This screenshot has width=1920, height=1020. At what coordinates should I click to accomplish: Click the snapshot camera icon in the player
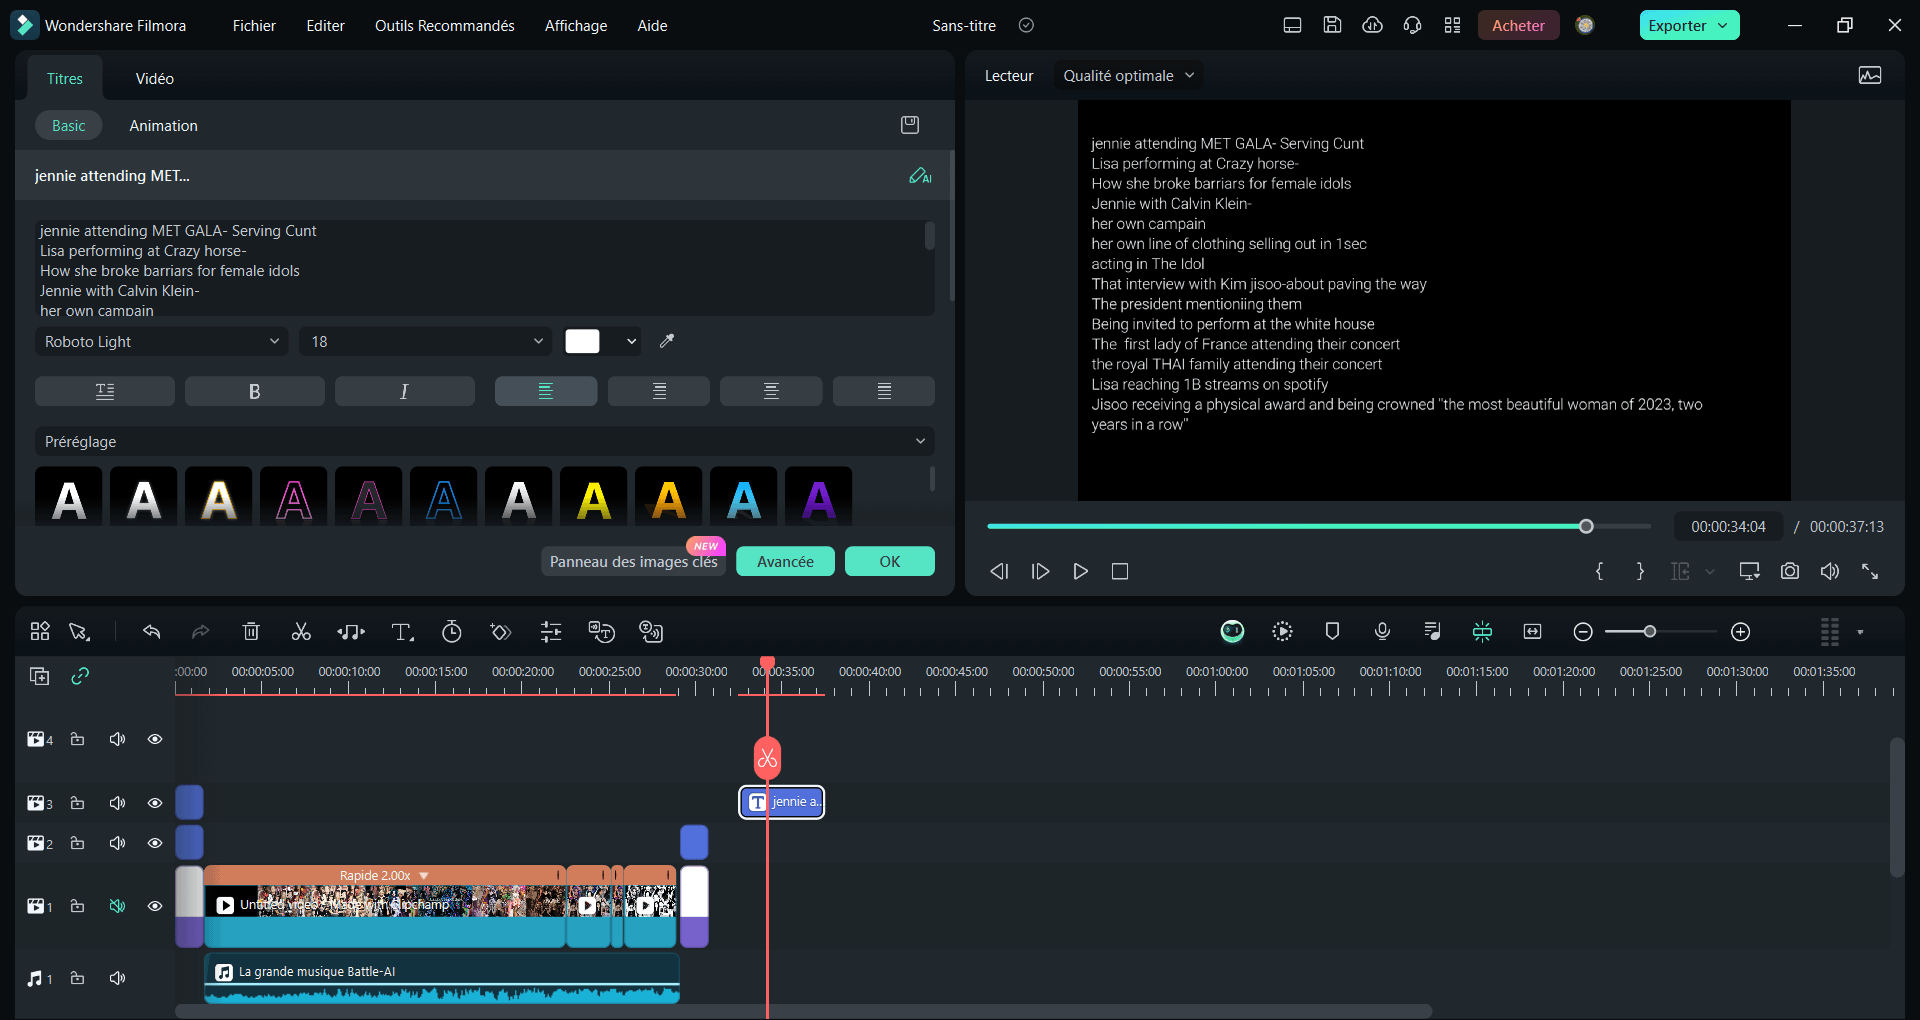tap(1790, 571)
